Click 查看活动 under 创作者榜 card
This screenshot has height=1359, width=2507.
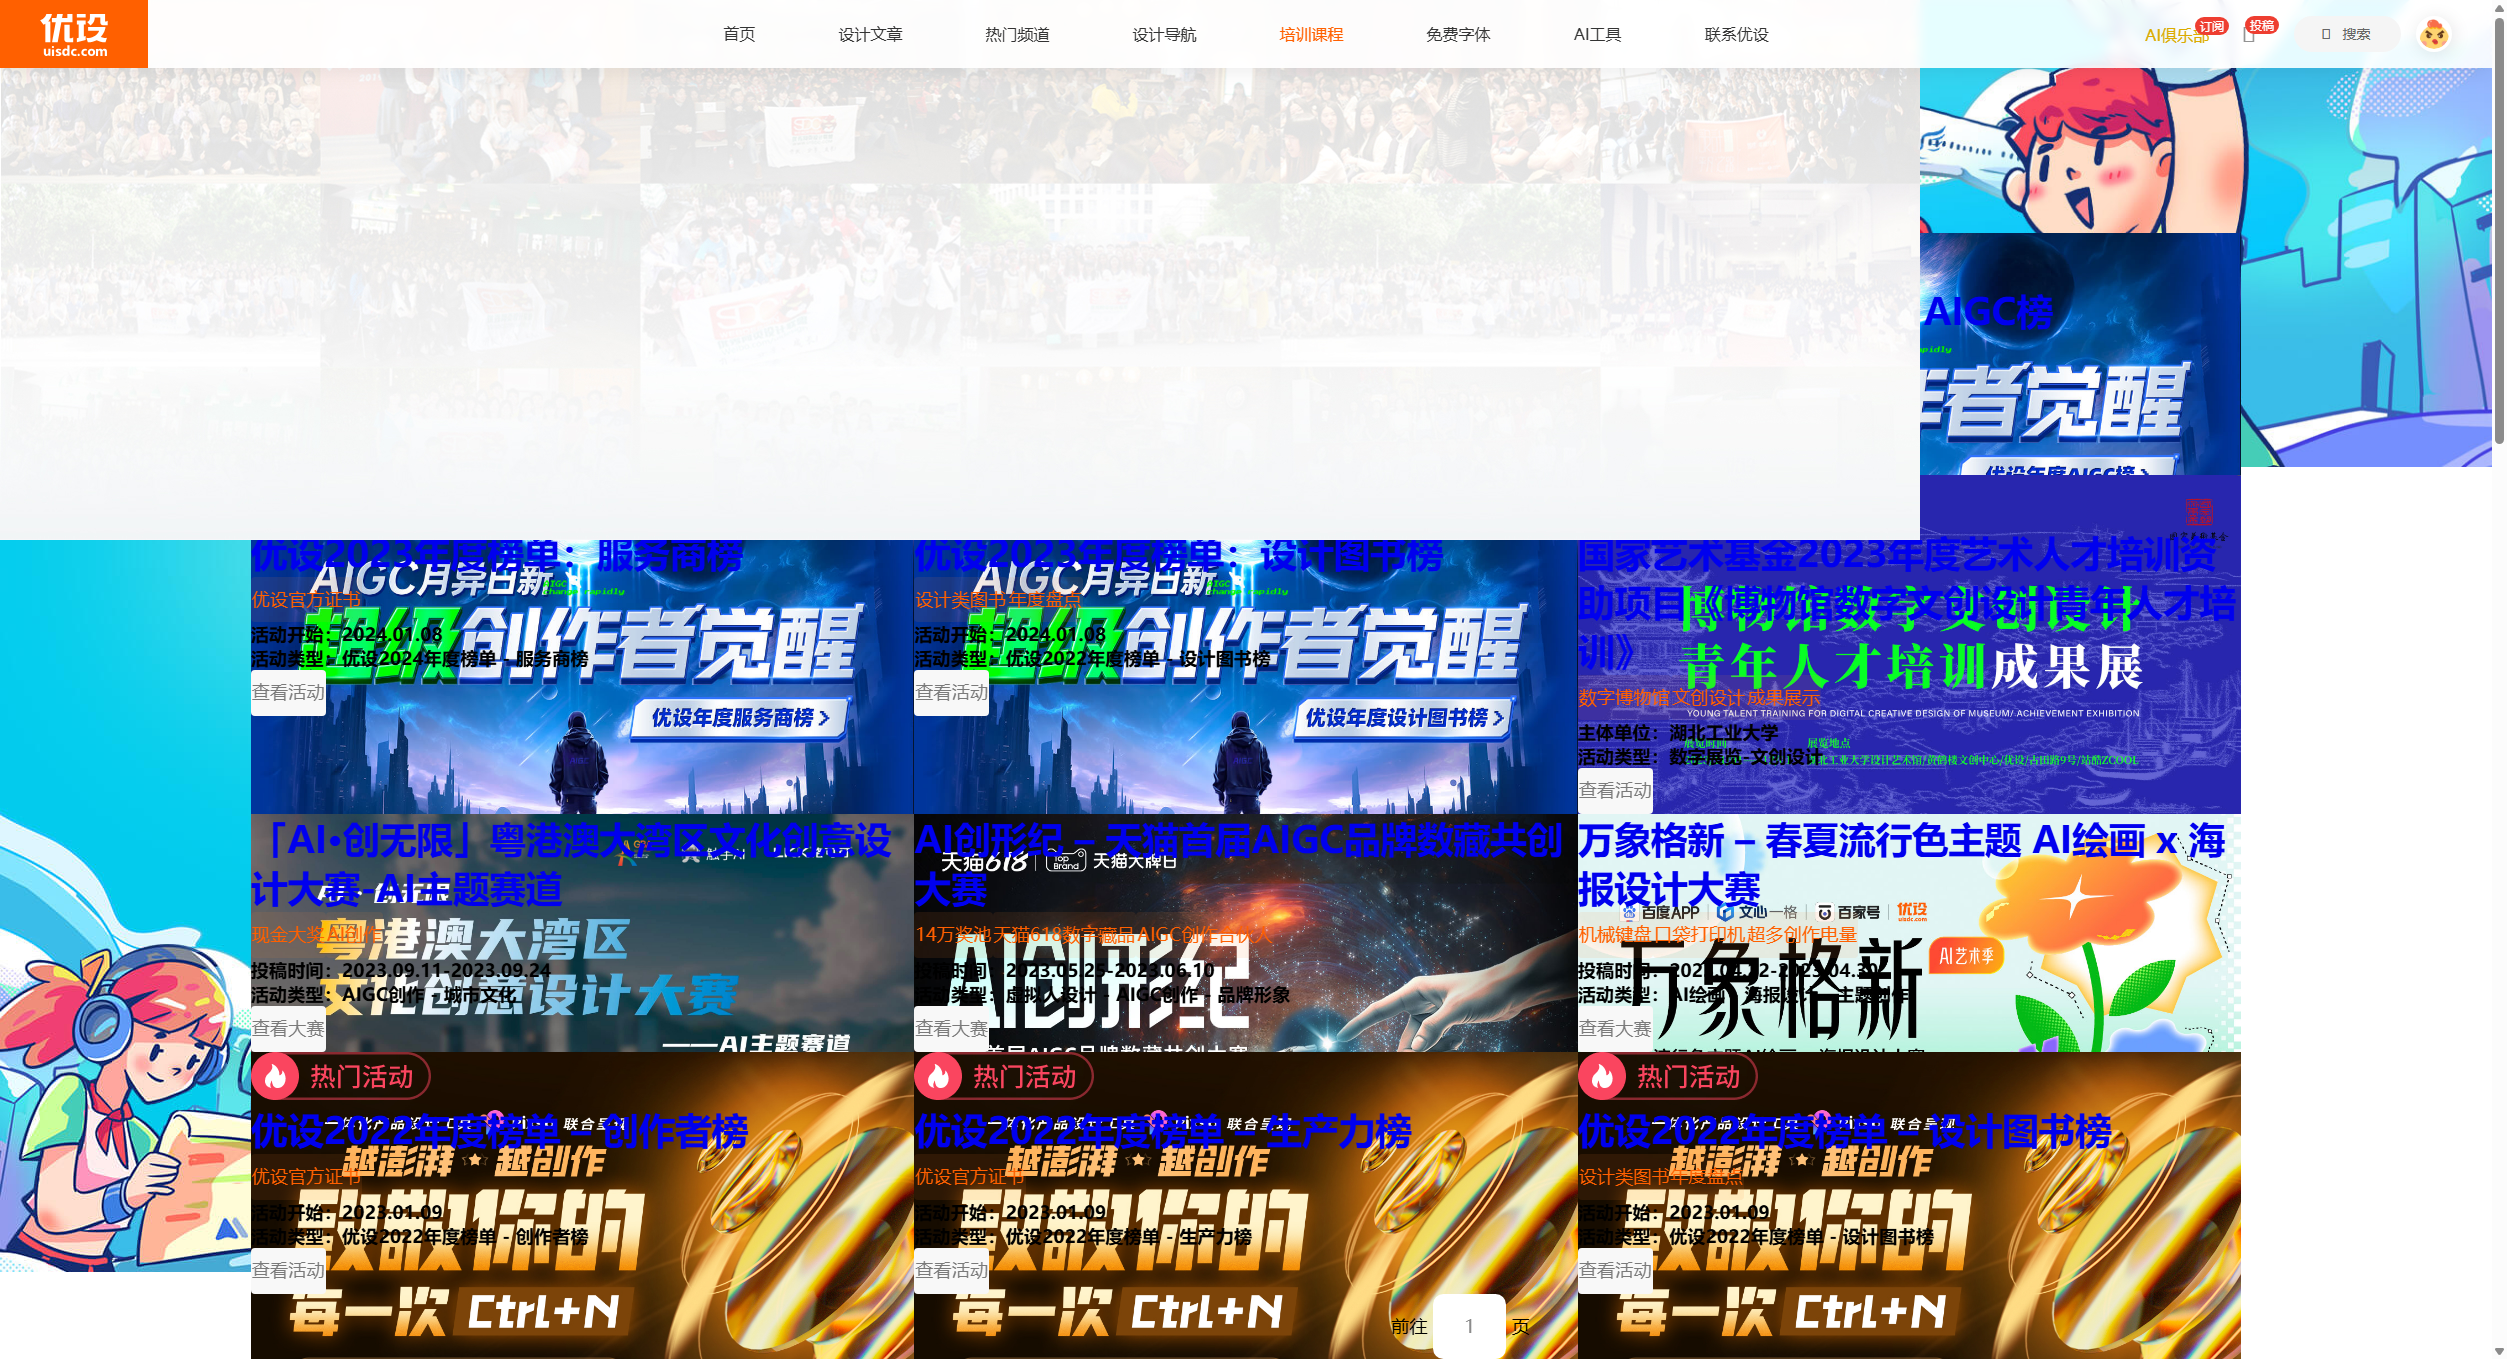pyautogui.click(x=288, y=1270)
